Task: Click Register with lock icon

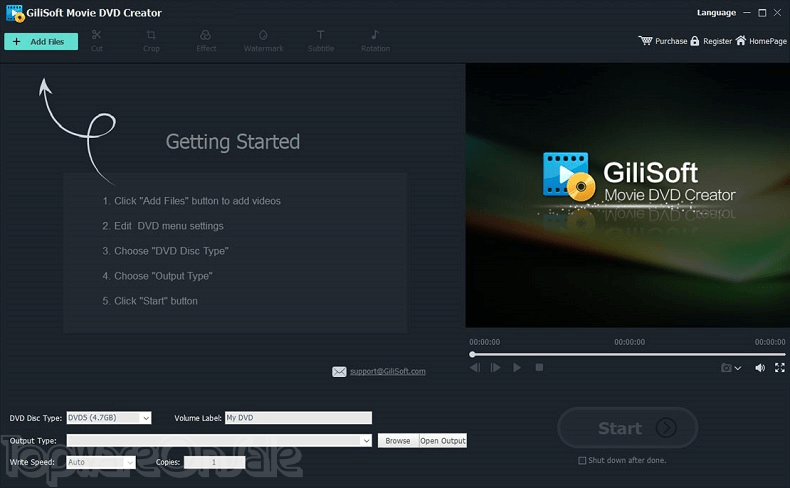Action: click(x=711, y=41)
